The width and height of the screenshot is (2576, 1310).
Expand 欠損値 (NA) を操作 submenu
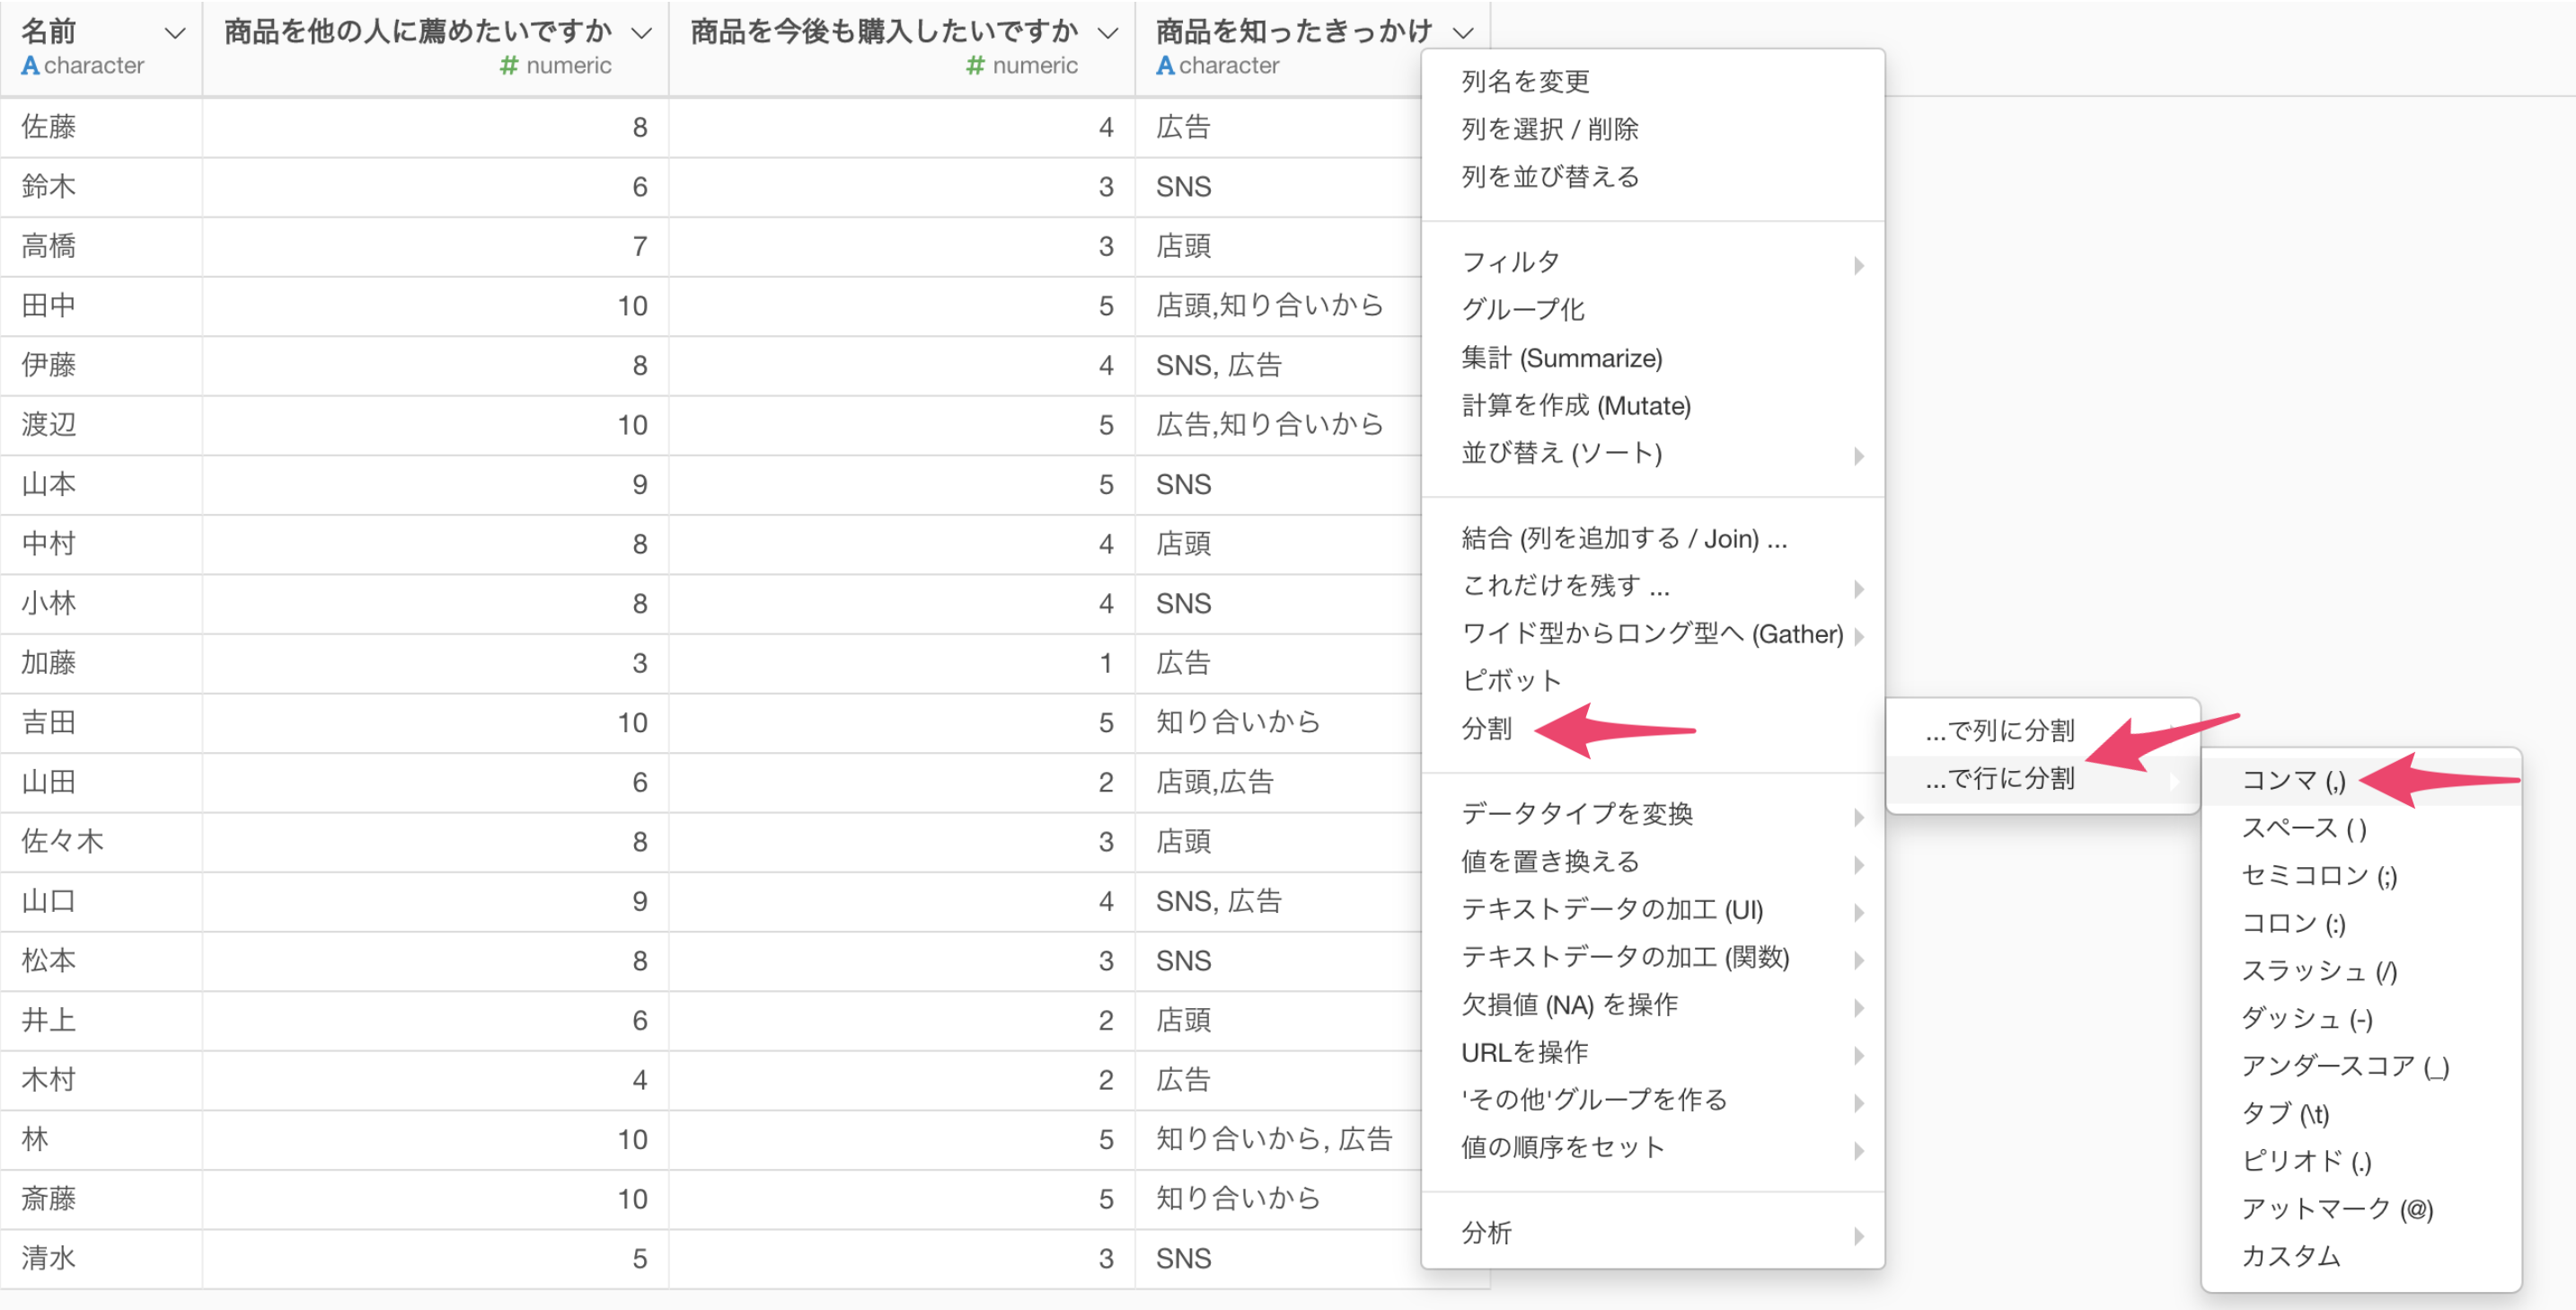point(1653,1005)
